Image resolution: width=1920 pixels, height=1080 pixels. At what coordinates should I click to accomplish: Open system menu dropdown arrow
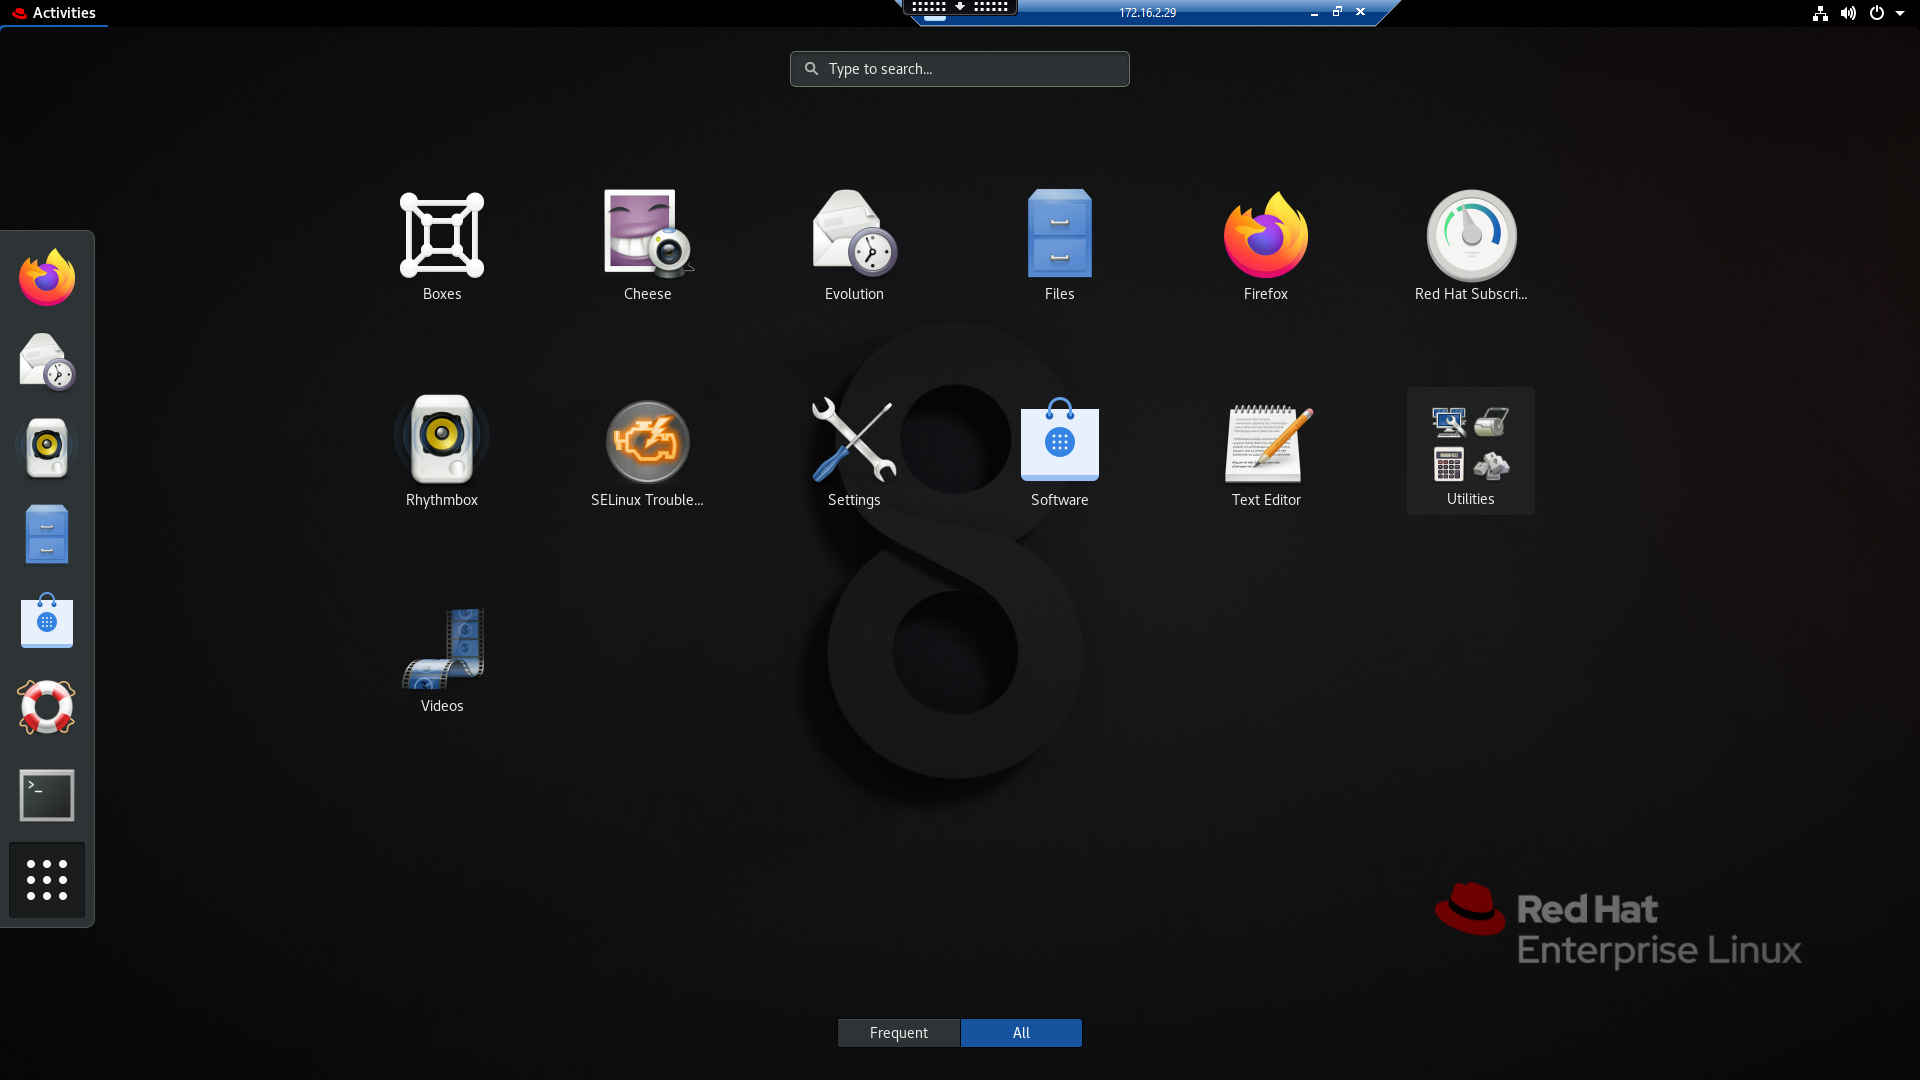tap(1900, 13)
